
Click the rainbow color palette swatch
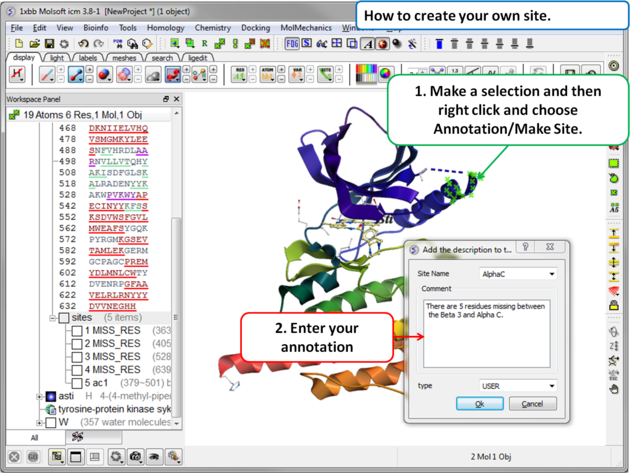[x=368, y=74]
